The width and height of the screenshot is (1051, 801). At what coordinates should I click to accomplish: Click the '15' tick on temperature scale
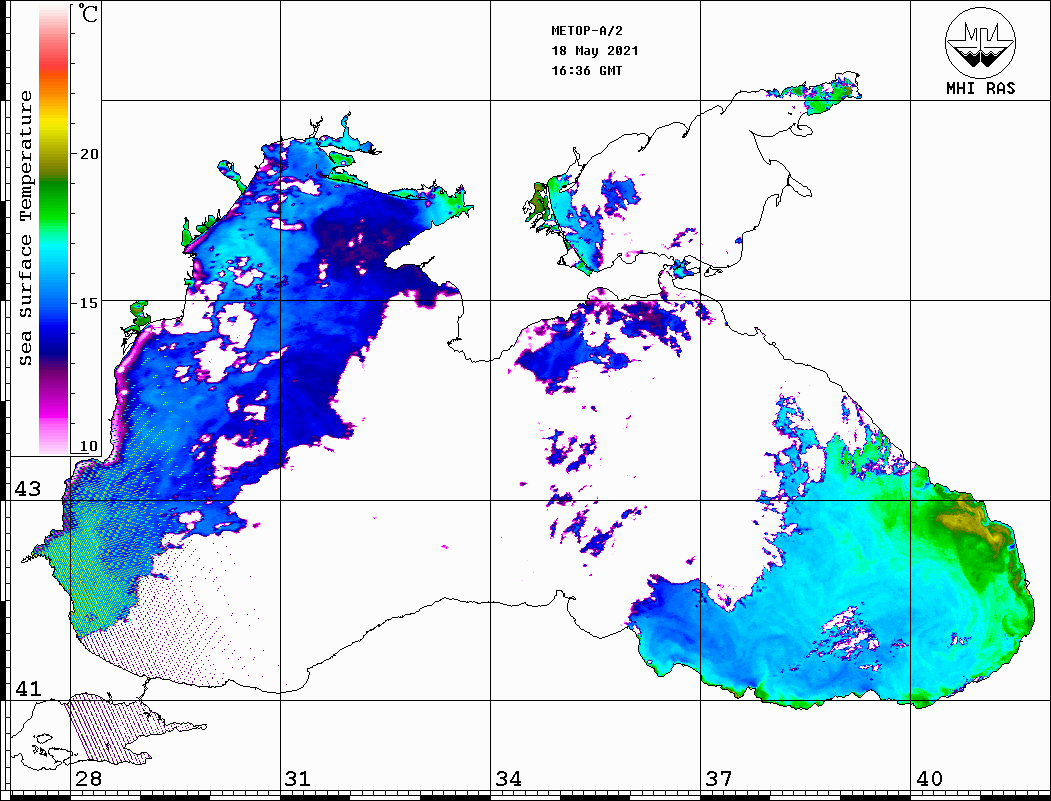pyautogui.click(x=89, y=303)
